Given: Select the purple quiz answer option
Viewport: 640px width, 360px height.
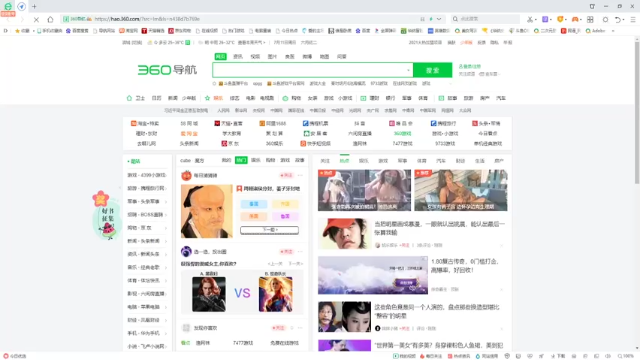Looking at the screenshot, I should pos(285,216).
